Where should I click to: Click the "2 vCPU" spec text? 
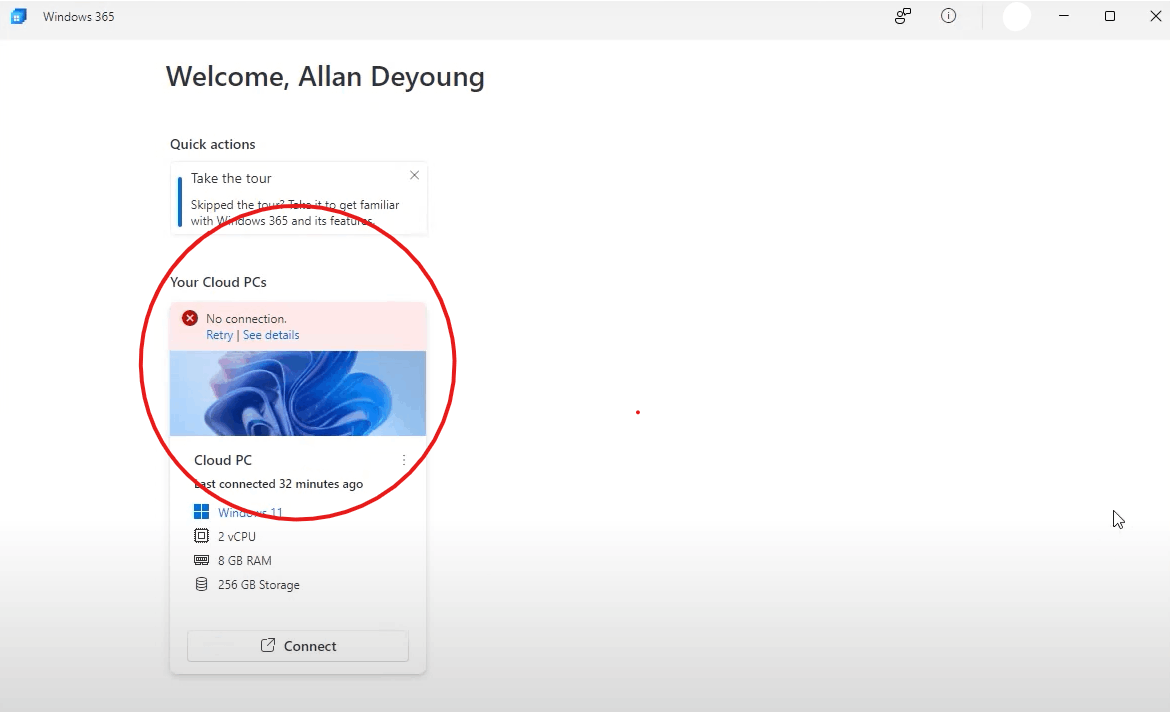pos(237,537)
